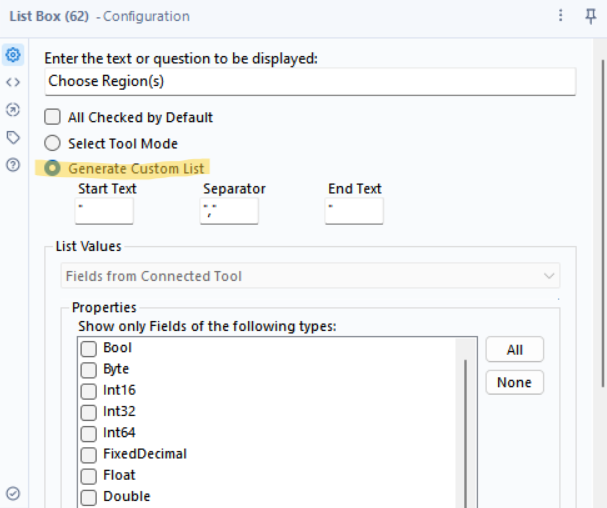Pin the Configuration window

[x=591, y=16]
